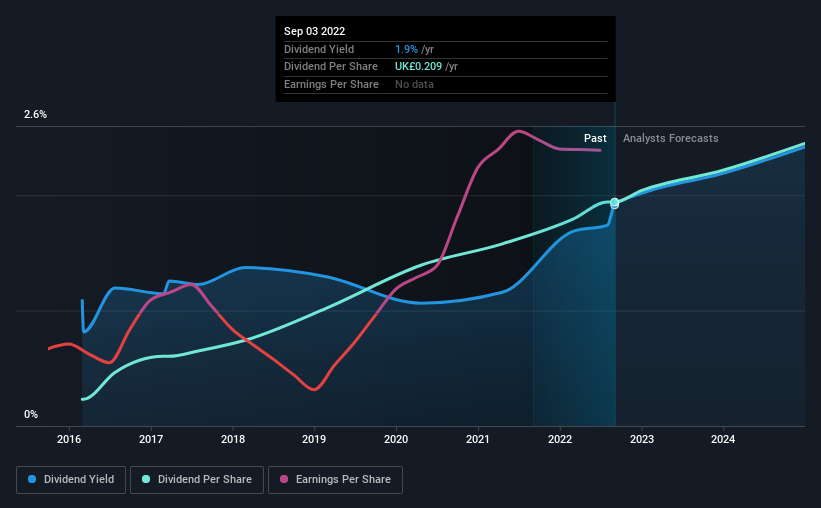This screenshot has height=508, width=821.
Task: Click the Sep 03 2022 tooltip date
Action: [x=315, y=31]
